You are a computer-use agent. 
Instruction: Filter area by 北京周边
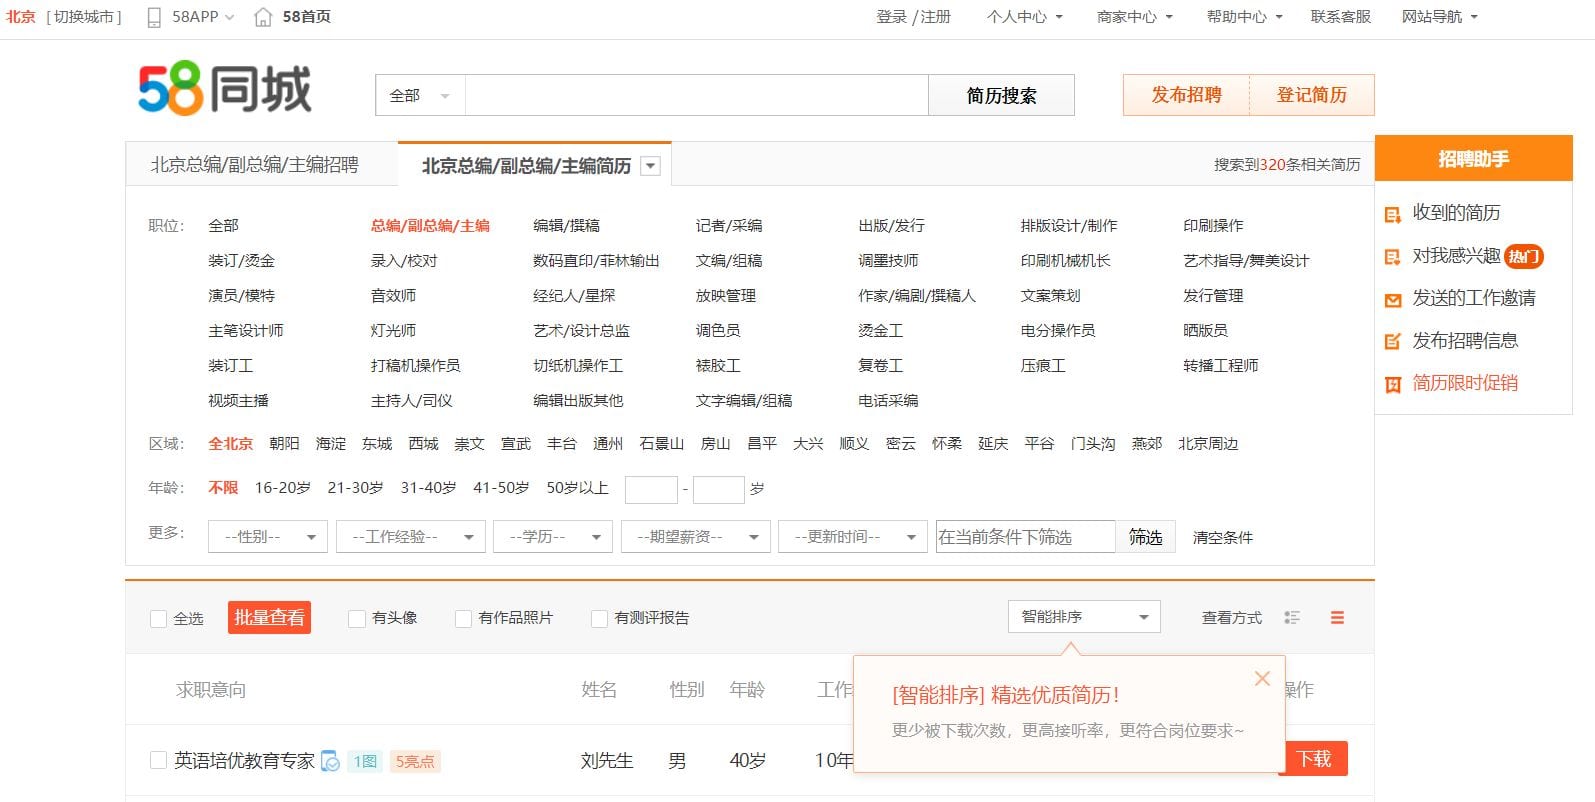(x=1208, y=444)
